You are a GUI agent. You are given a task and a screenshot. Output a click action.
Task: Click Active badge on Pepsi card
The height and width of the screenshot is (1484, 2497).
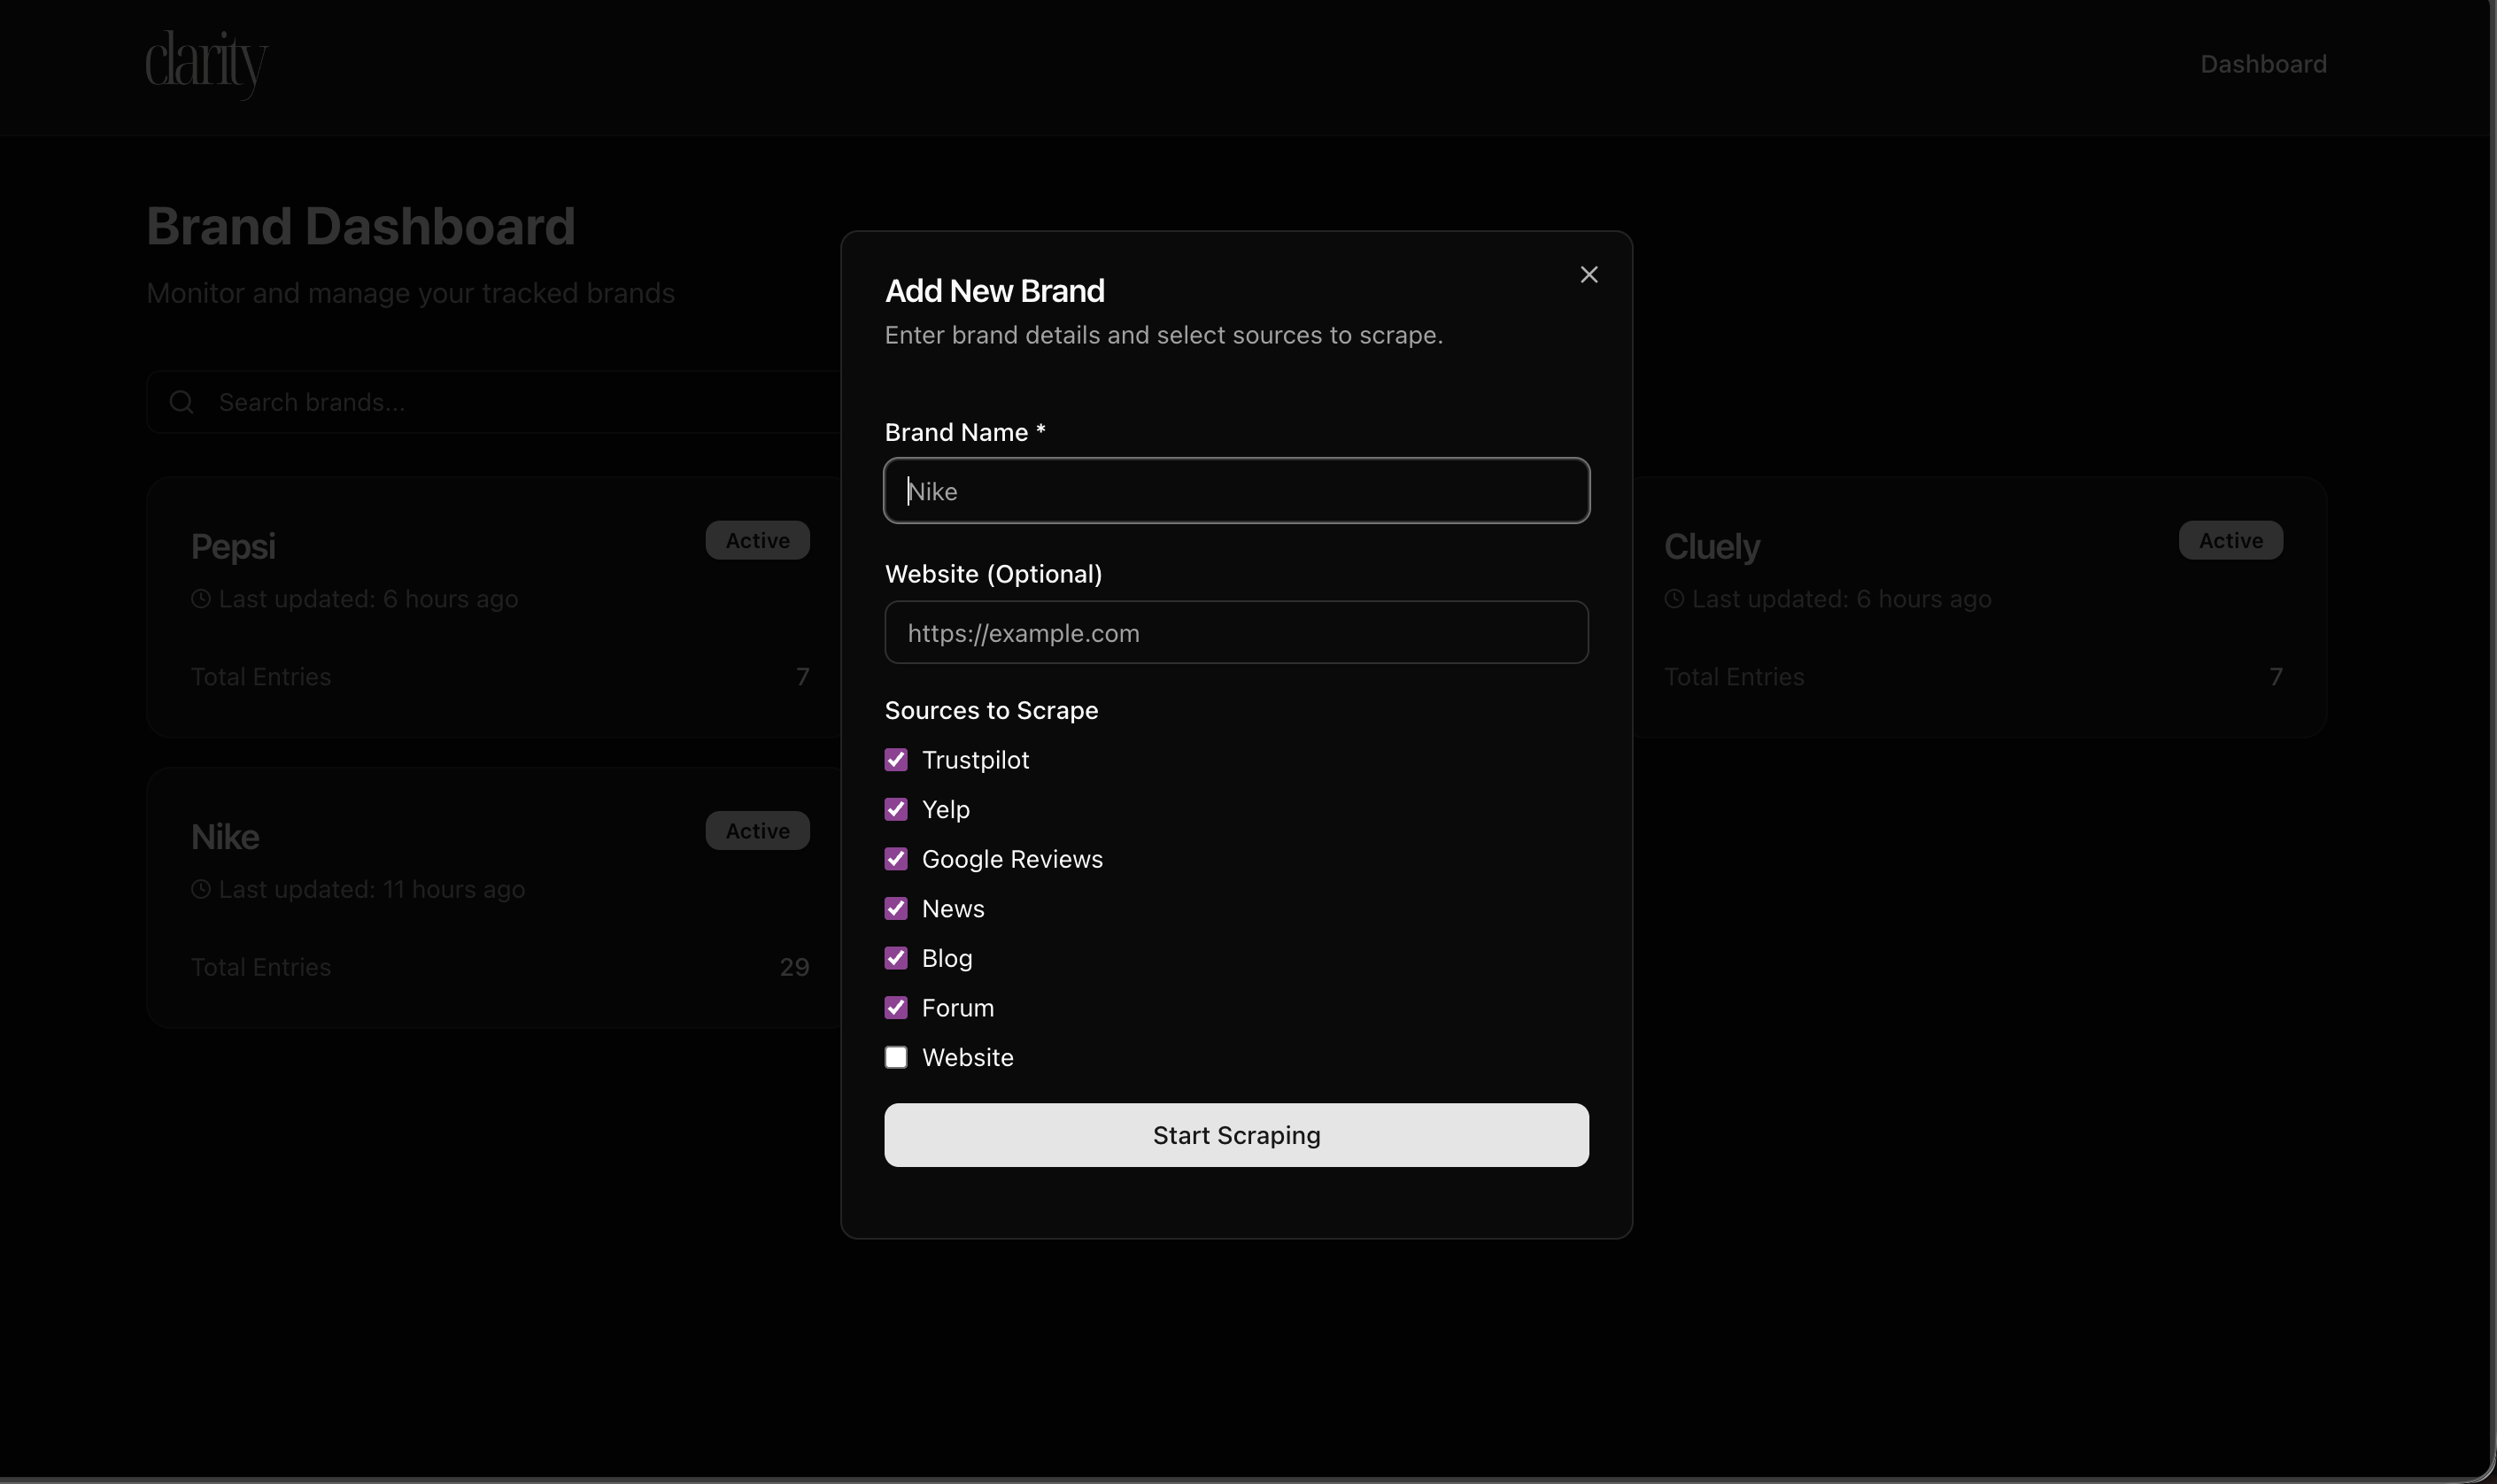(x=757, y=540)
